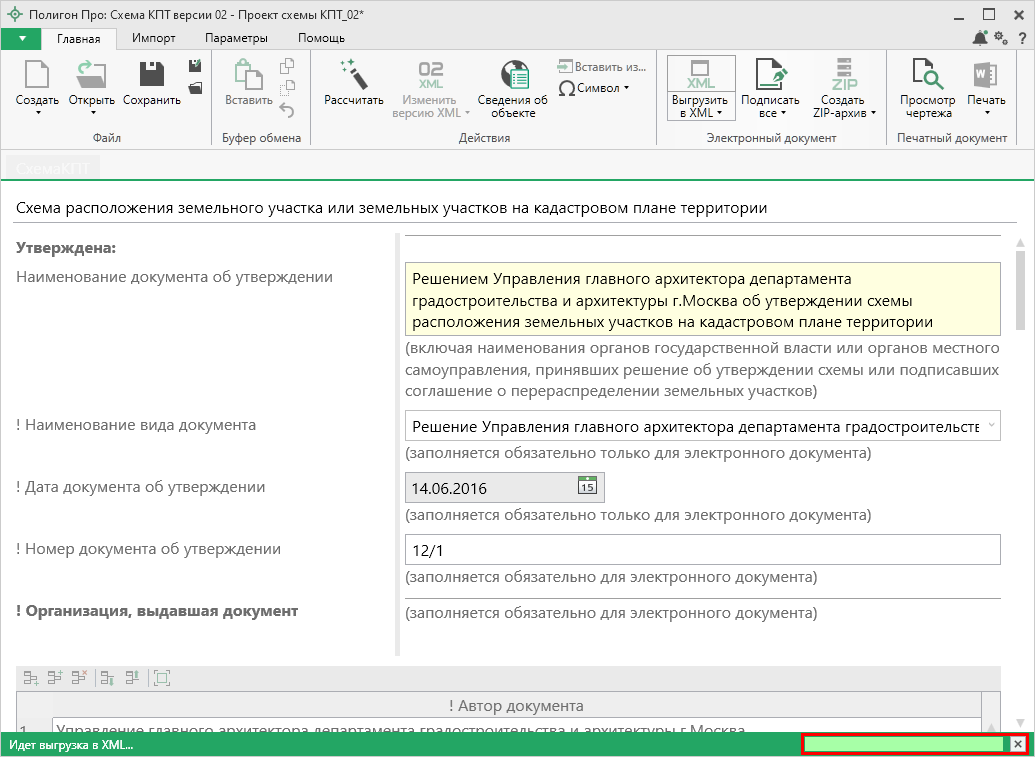Open the settings gears icon
The image size is (1035, 757).
coord(1000,38)
